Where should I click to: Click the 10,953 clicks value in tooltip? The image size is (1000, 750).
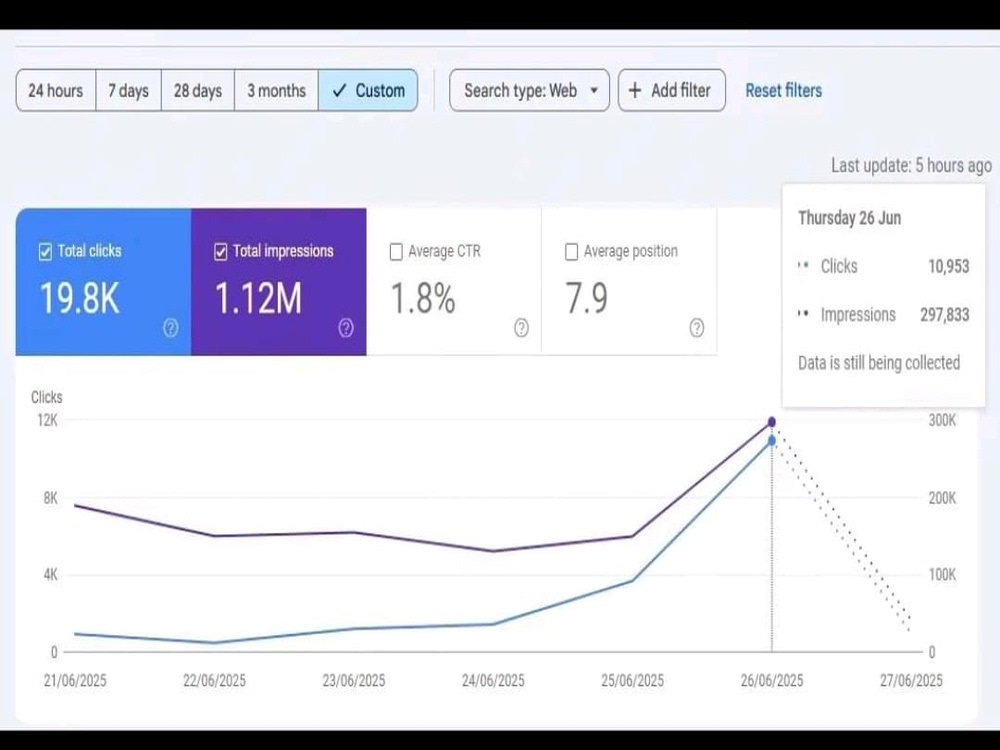[948, 267]
